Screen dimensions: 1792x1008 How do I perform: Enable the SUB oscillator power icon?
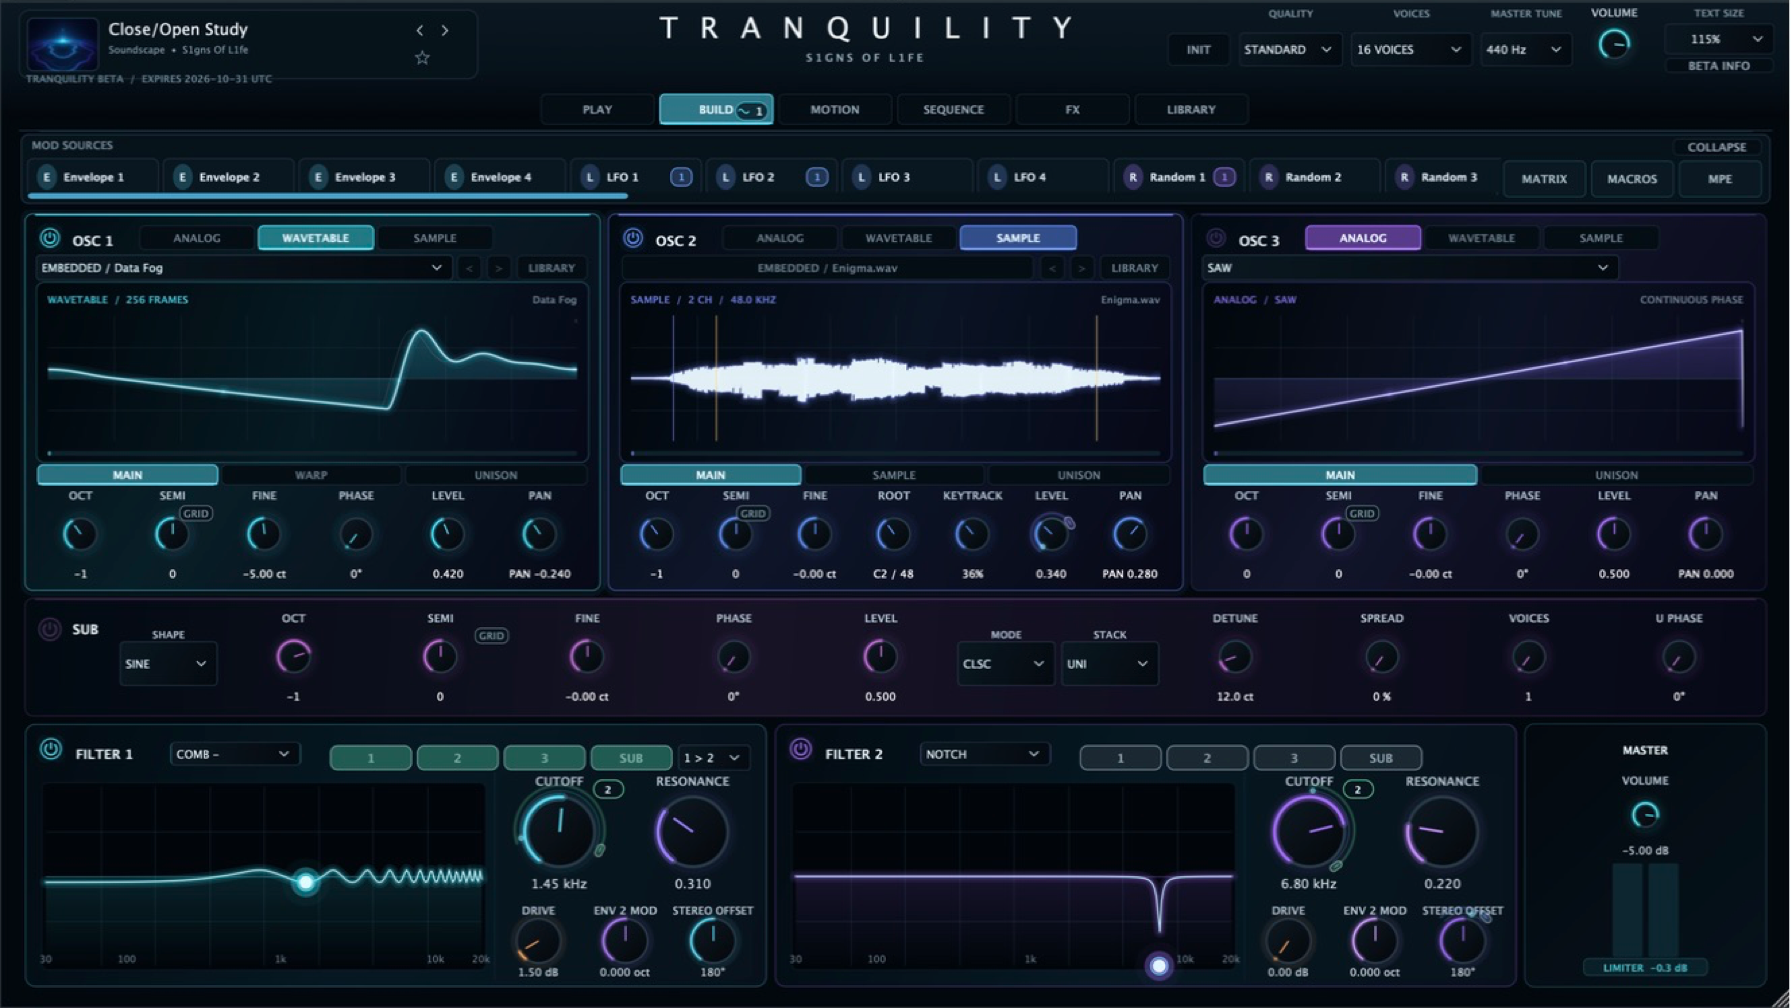click(49, 629)
